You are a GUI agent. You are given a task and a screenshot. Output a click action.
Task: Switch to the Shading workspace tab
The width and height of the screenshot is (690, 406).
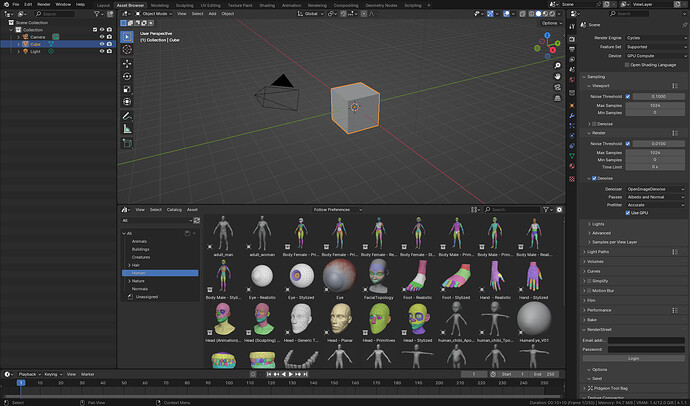click(x=267, y=5)
